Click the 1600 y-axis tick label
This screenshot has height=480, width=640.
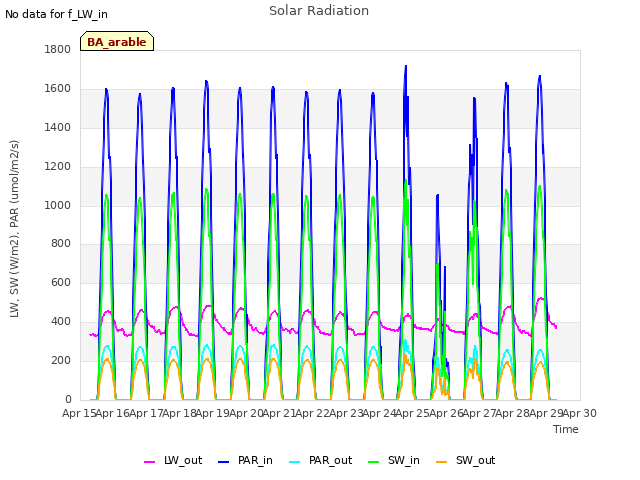pyautogui.click(x=58, y=88)
